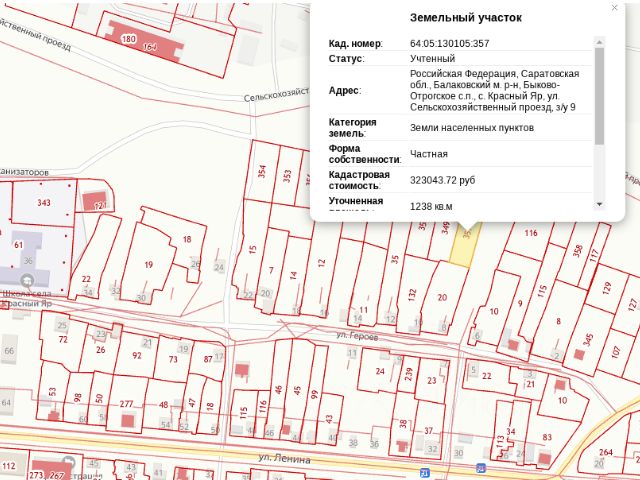Select building 180 at the top
Viewport: 640px width, 480px height.
click(x=128, y=39)
